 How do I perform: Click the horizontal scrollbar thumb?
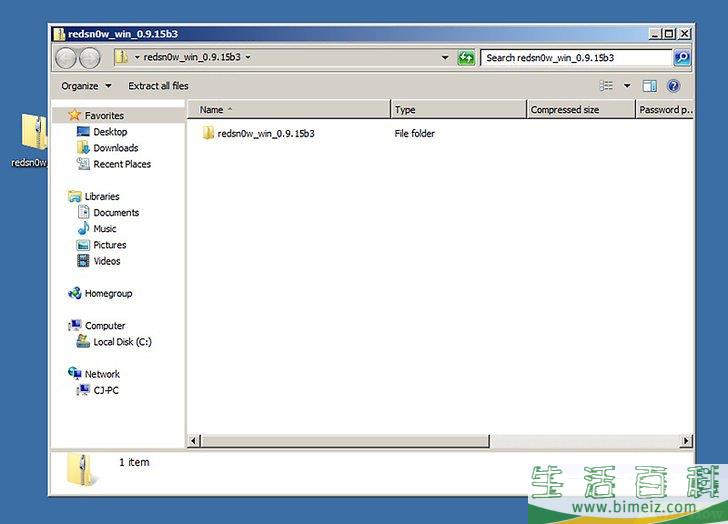click(345, 440)
